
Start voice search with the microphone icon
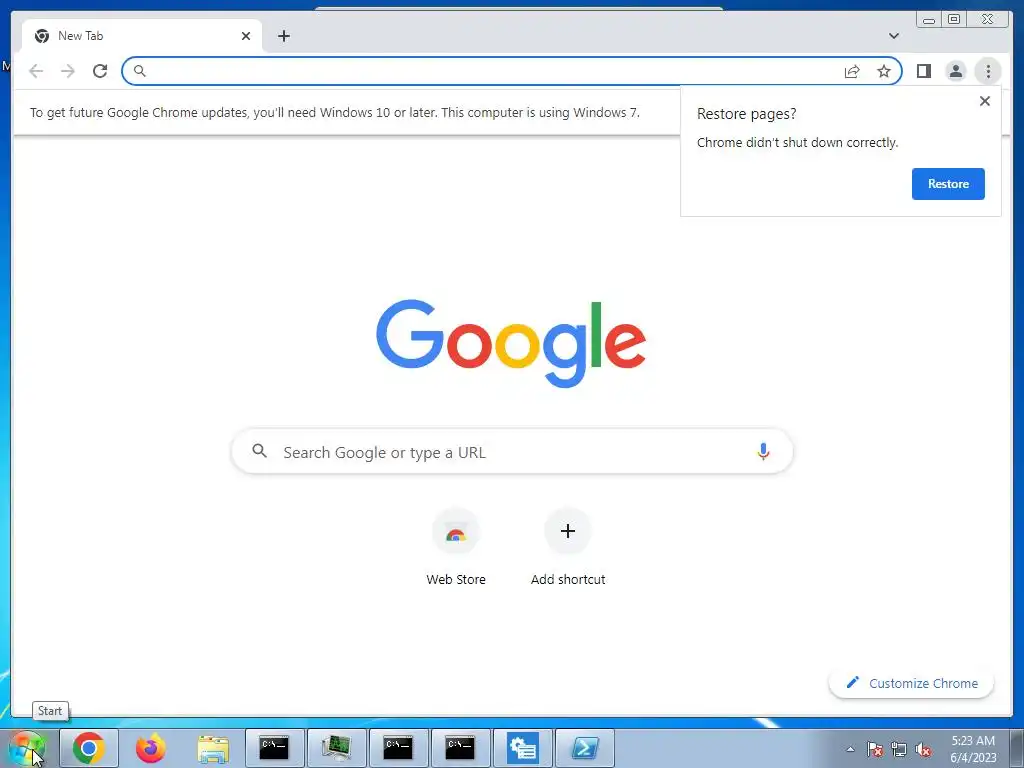click(763, 451)
